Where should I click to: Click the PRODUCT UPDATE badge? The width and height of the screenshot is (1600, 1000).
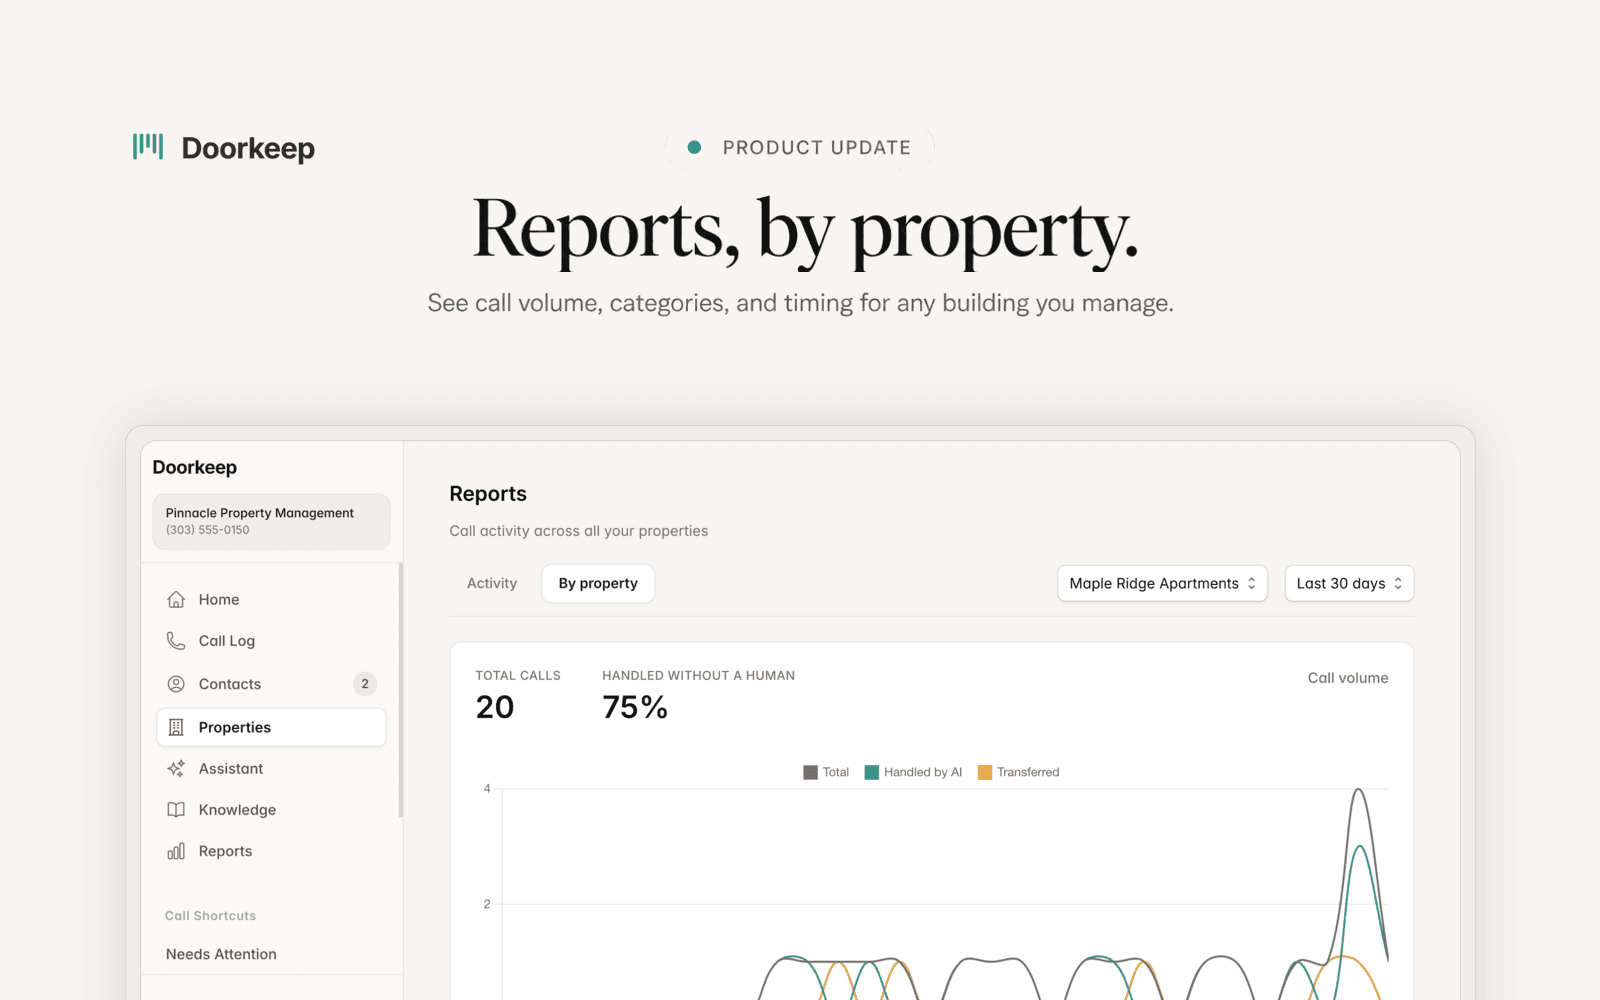[x=800, y=148]
